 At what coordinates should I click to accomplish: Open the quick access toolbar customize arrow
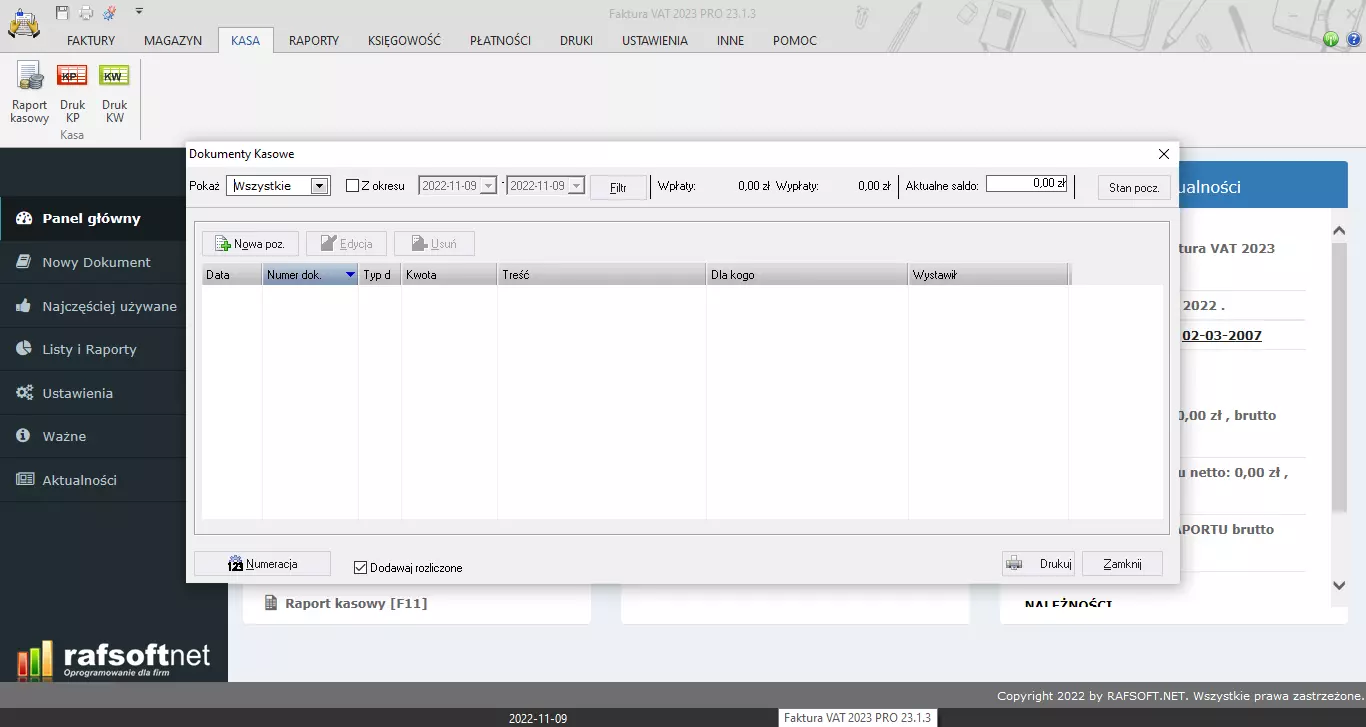(x=139, y=11)
